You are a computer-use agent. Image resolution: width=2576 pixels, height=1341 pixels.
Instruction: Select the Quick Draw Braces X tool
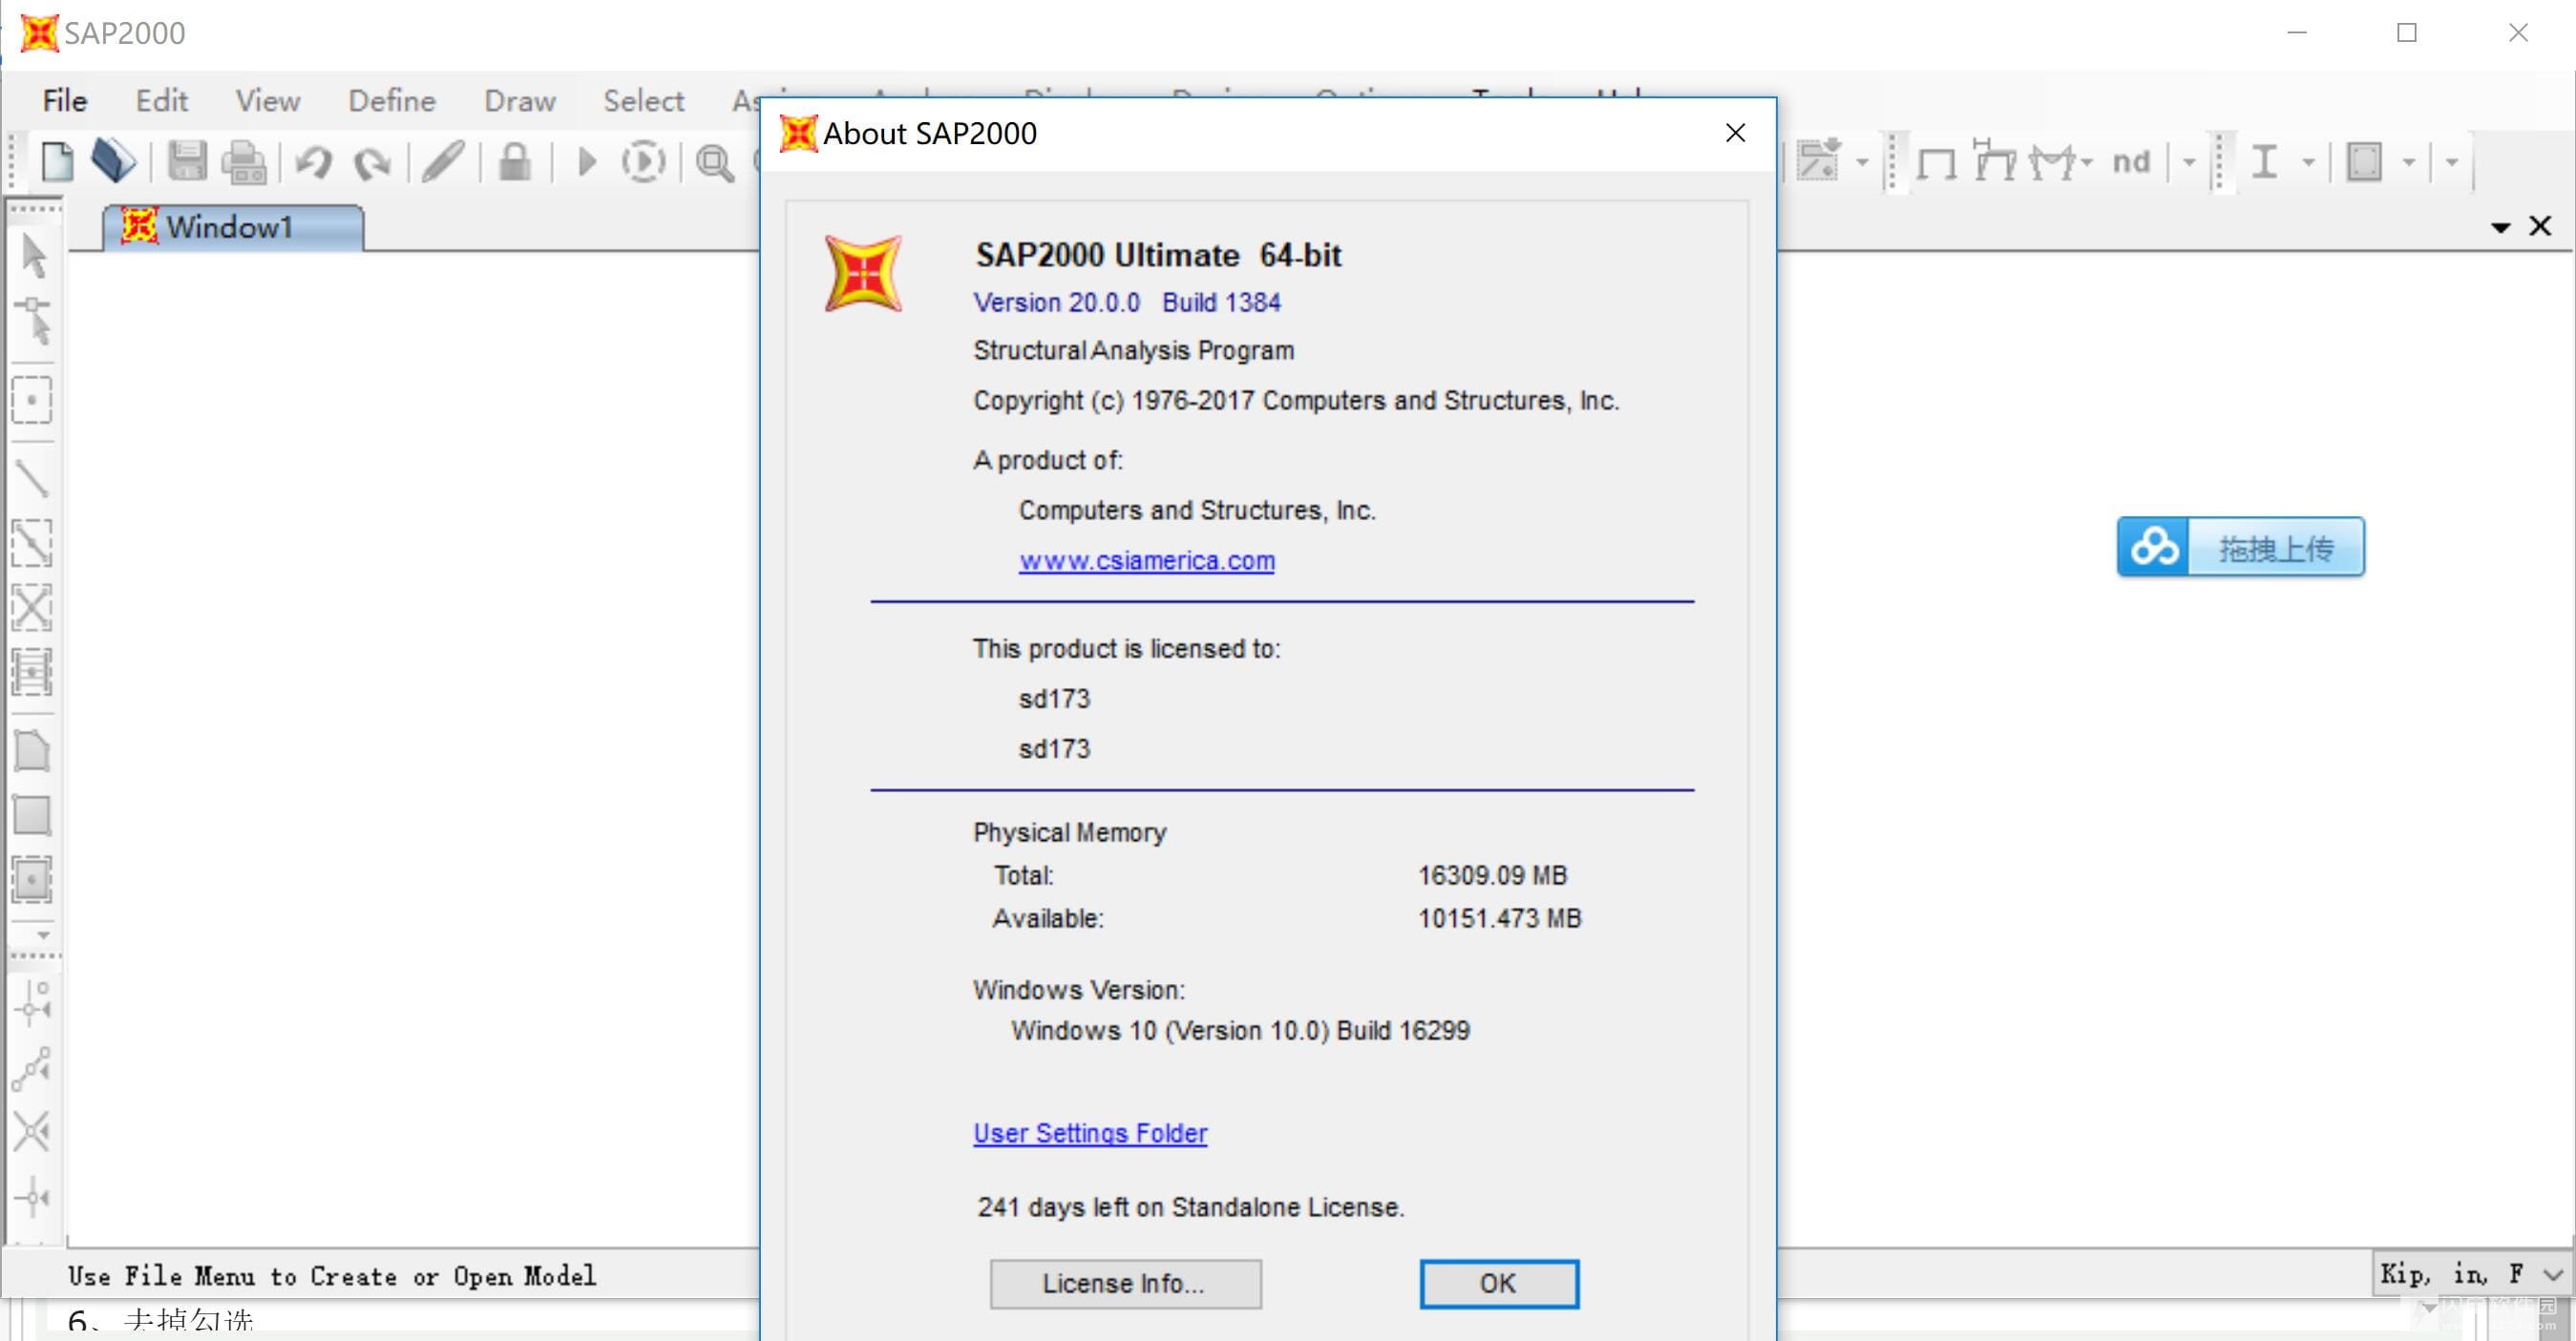[x=32, y=607]
